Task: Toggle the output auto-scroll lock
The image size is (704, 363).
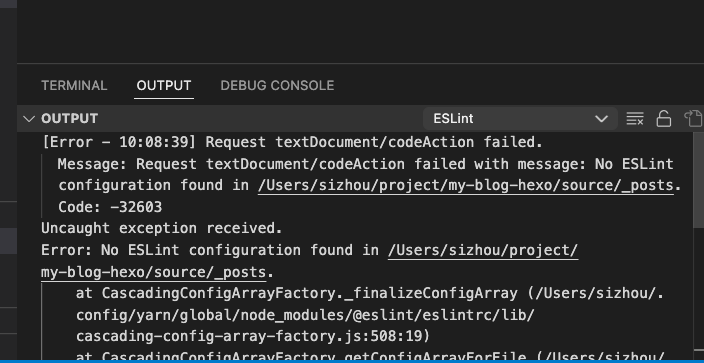Action: coord(664,119)
